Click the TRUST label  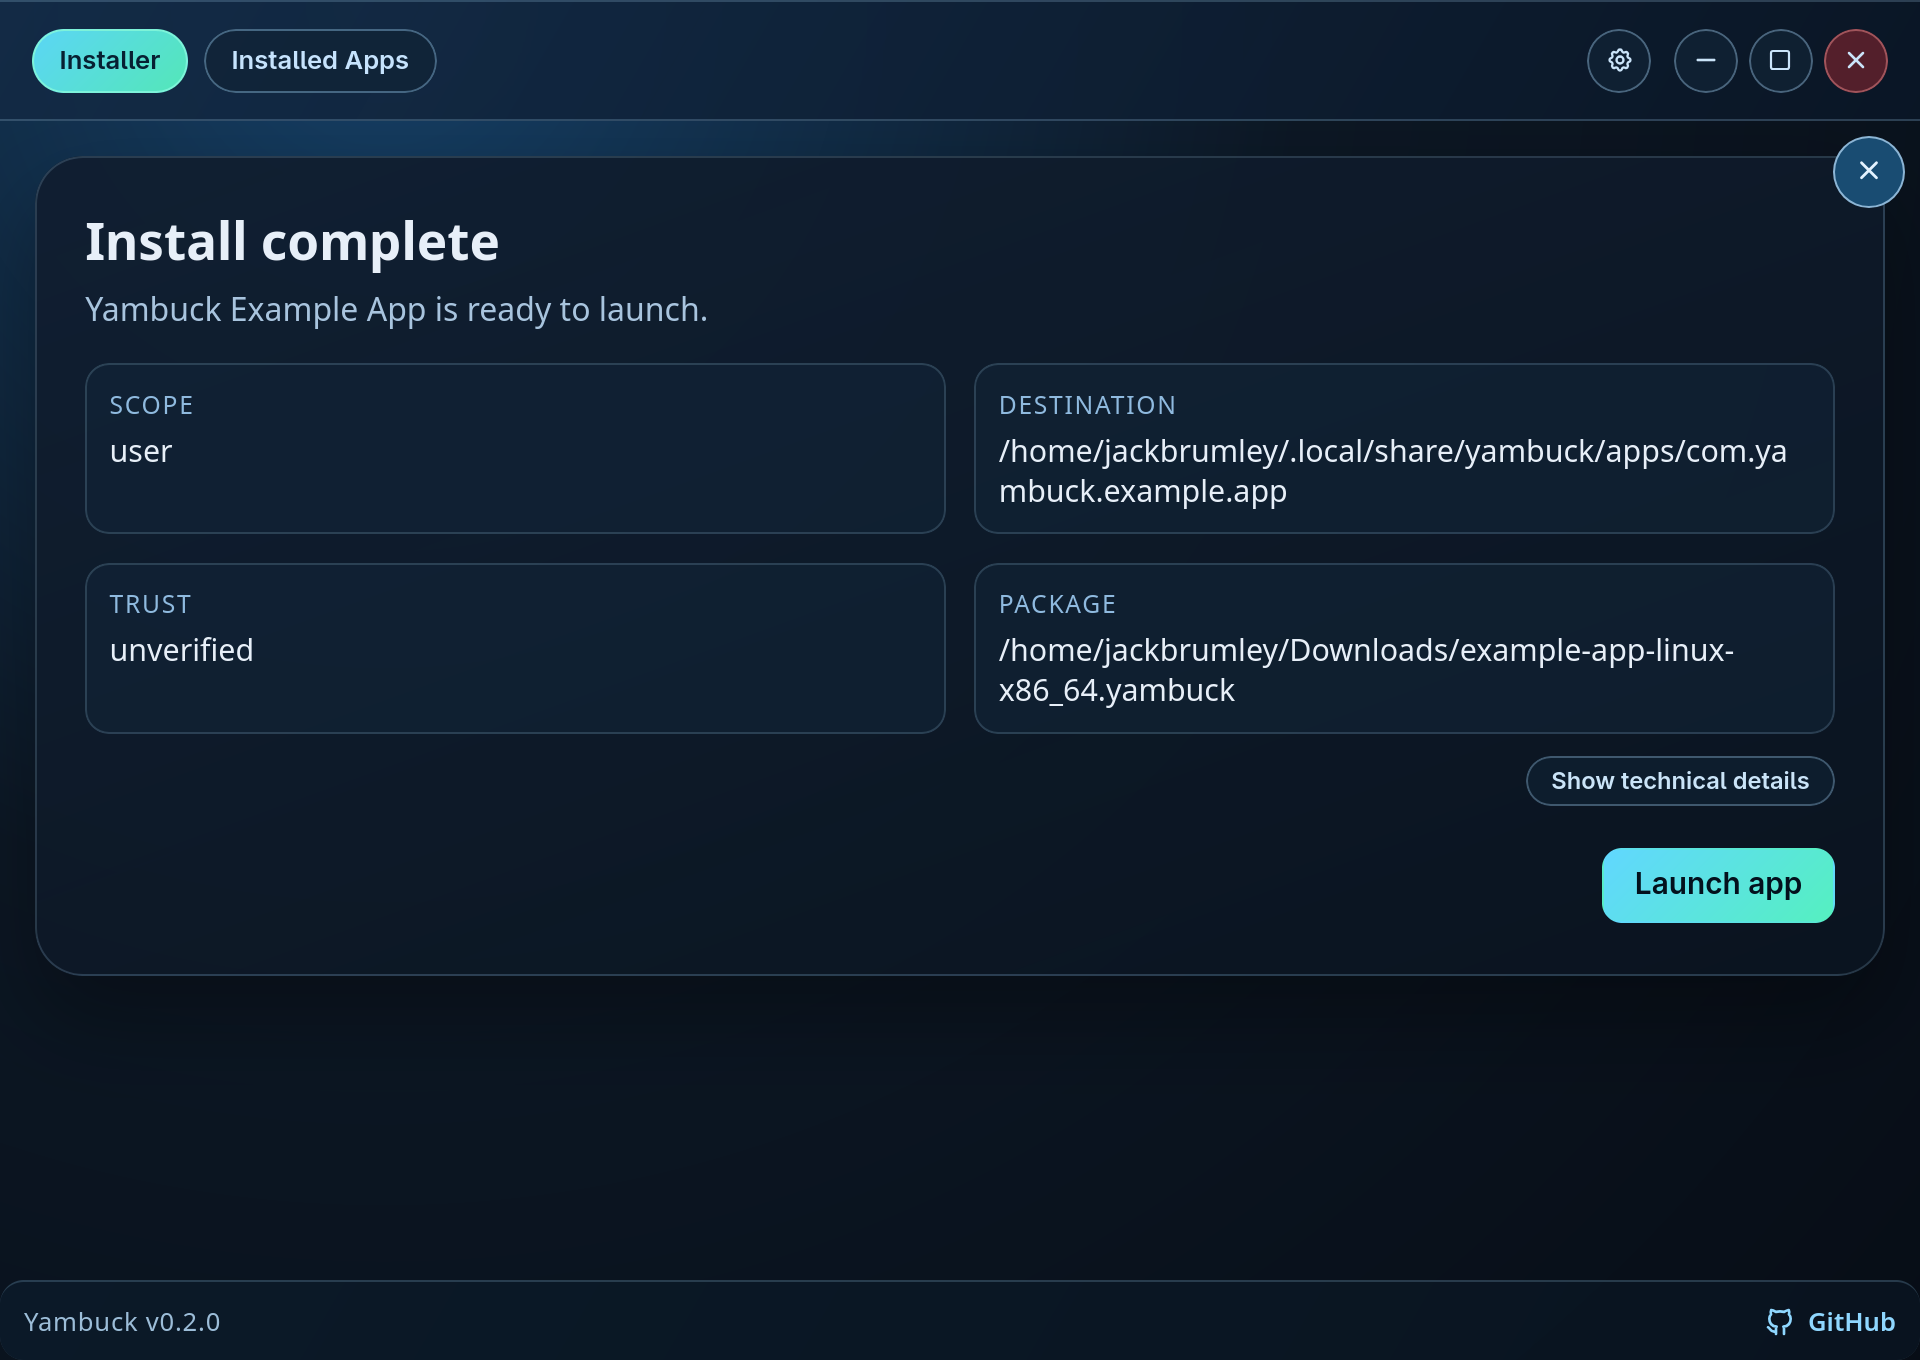click(150, 604)
